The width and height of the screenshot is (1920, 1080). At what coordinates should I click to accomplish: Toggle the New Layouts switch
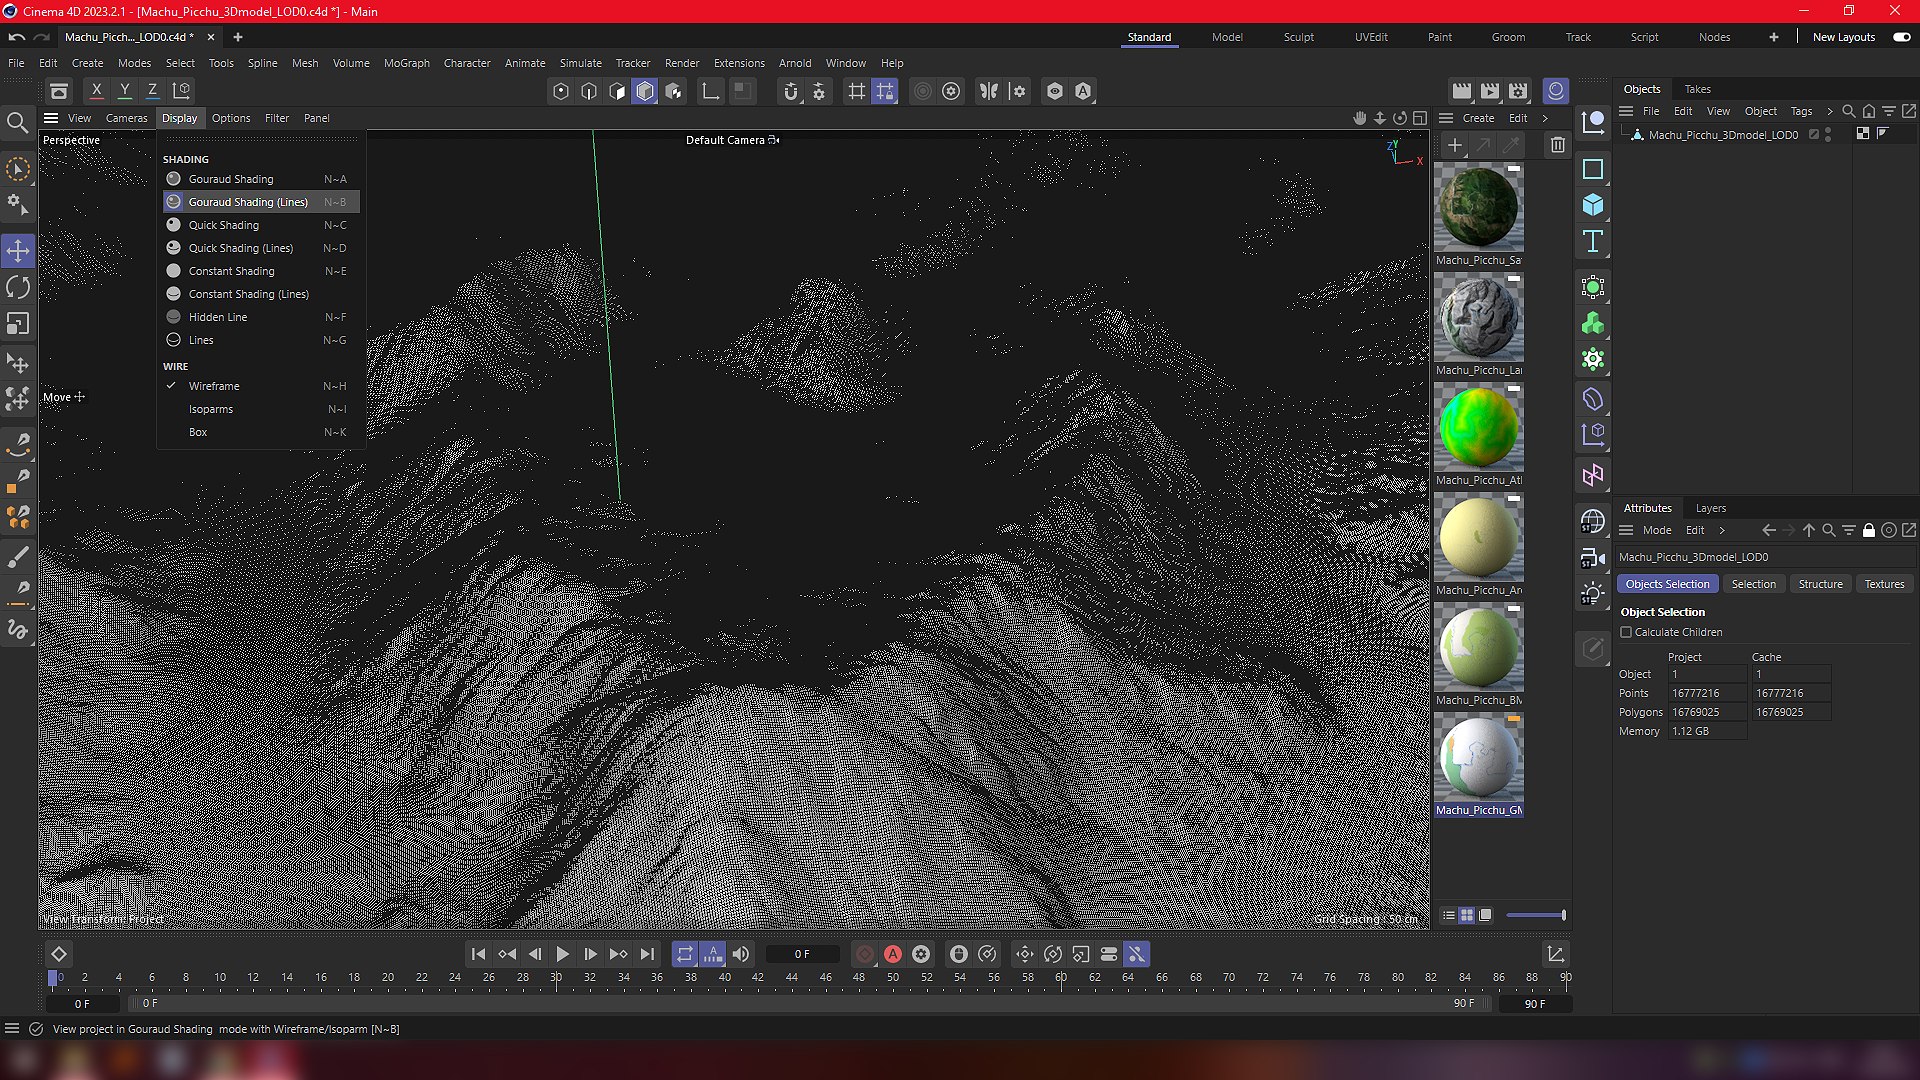tap(1901, 37)
